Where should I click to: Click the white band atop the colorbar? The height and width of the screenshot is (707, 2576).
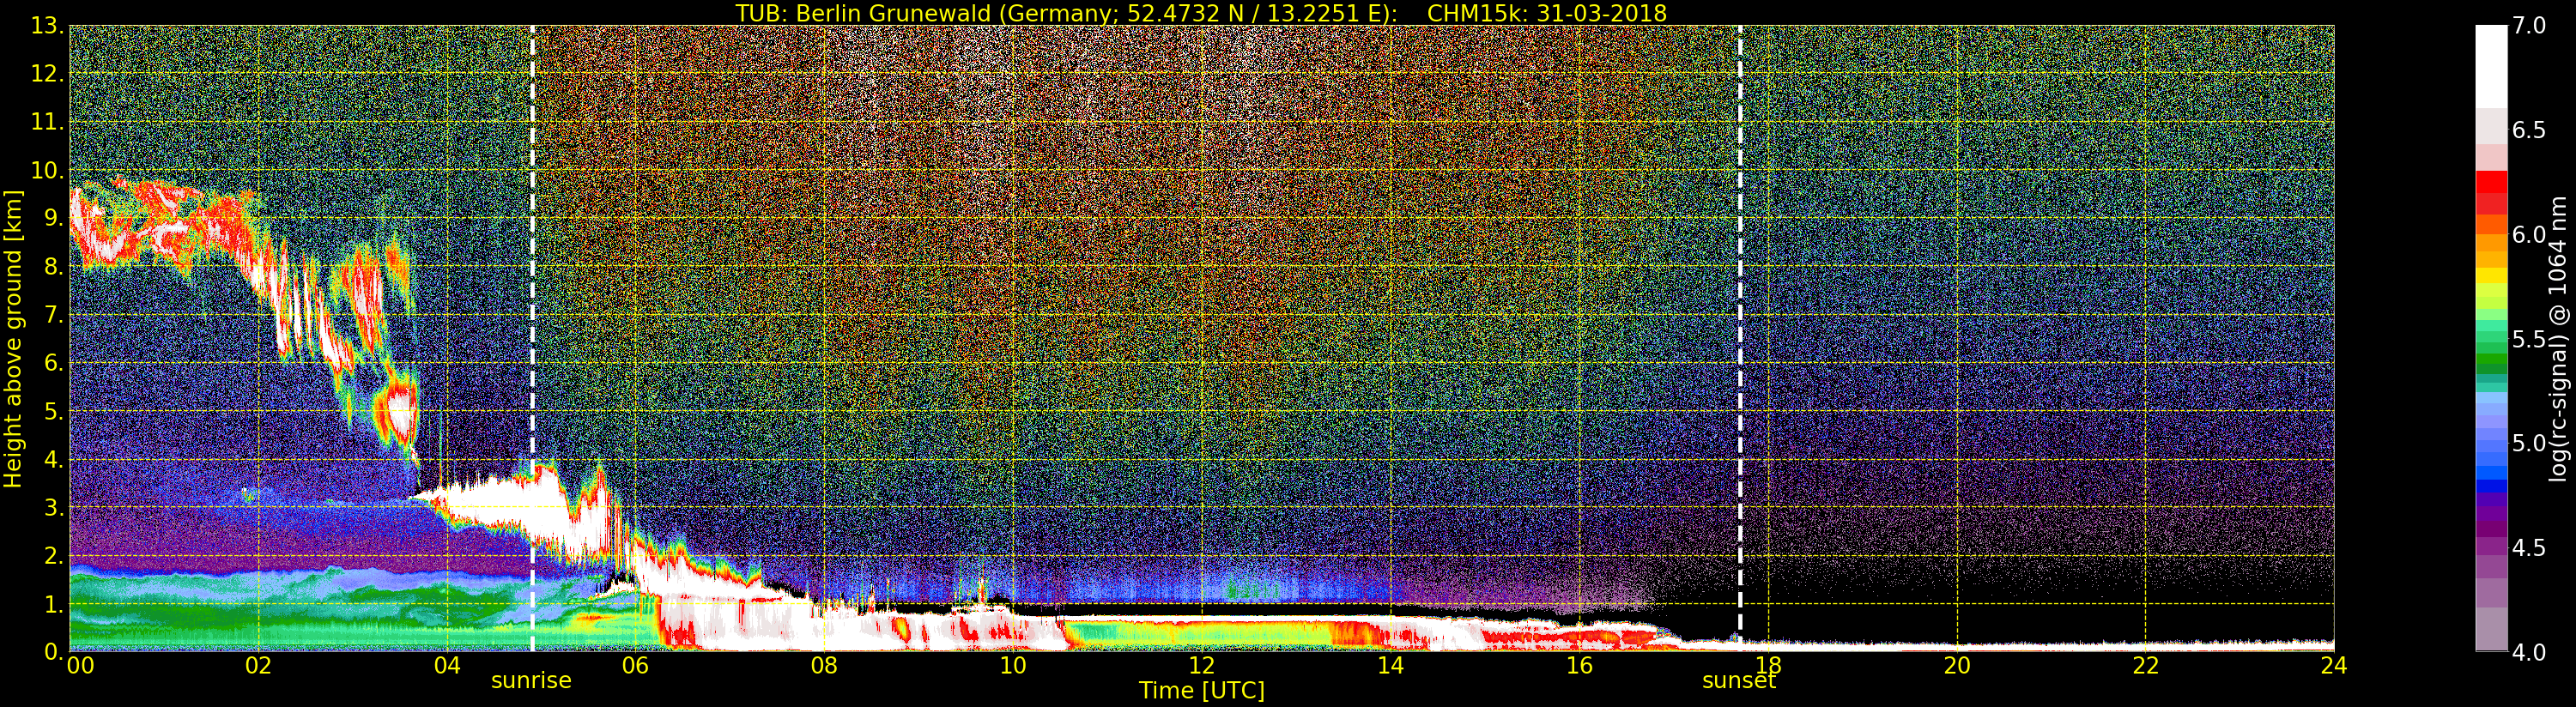2491,66
